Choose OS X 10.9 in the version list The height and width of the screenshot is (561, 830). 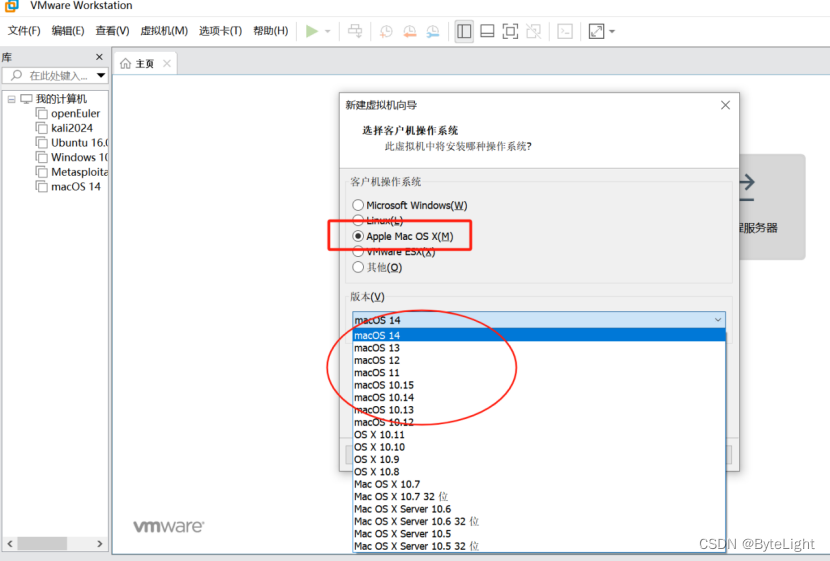[539, 459]
